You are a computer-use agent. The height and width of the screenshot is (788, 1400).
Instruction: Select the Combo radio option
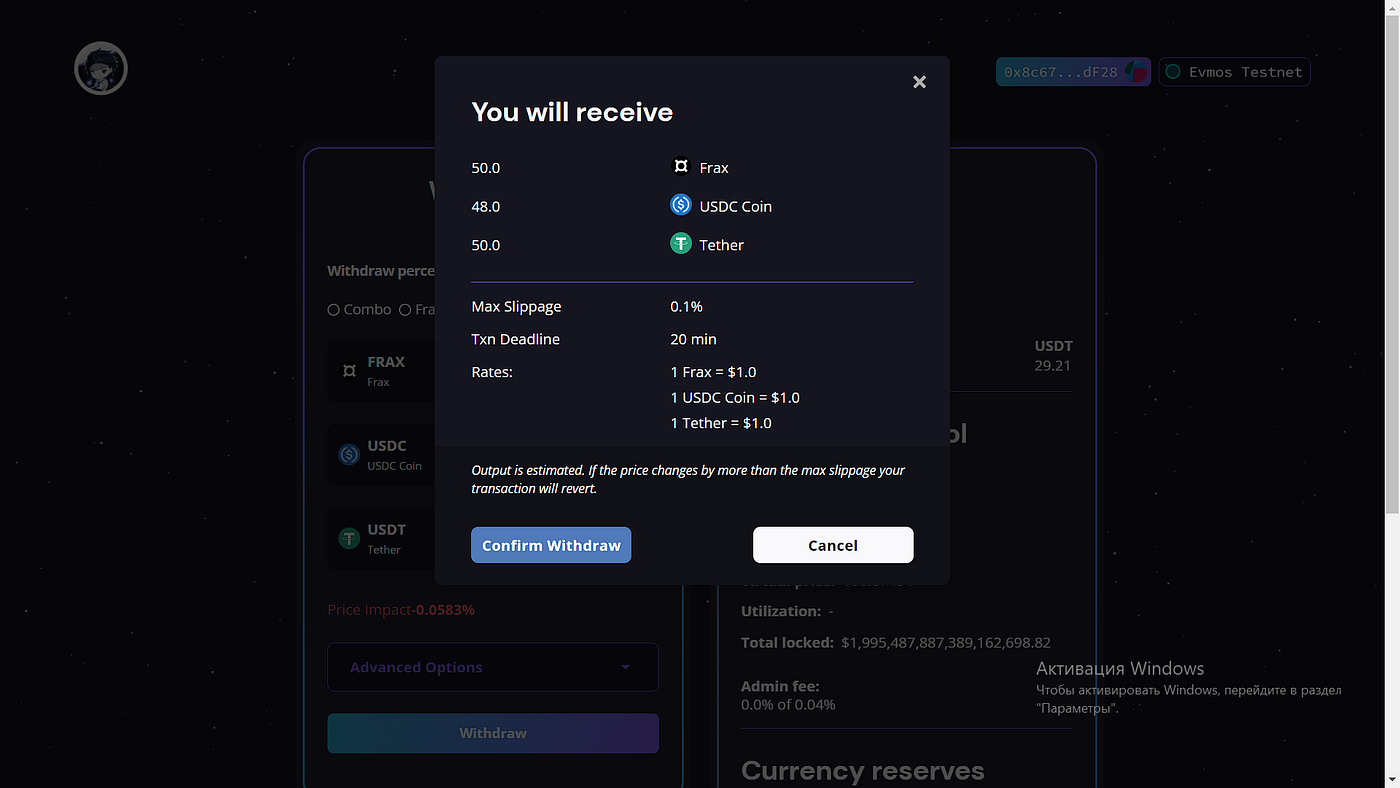(334, 310)
